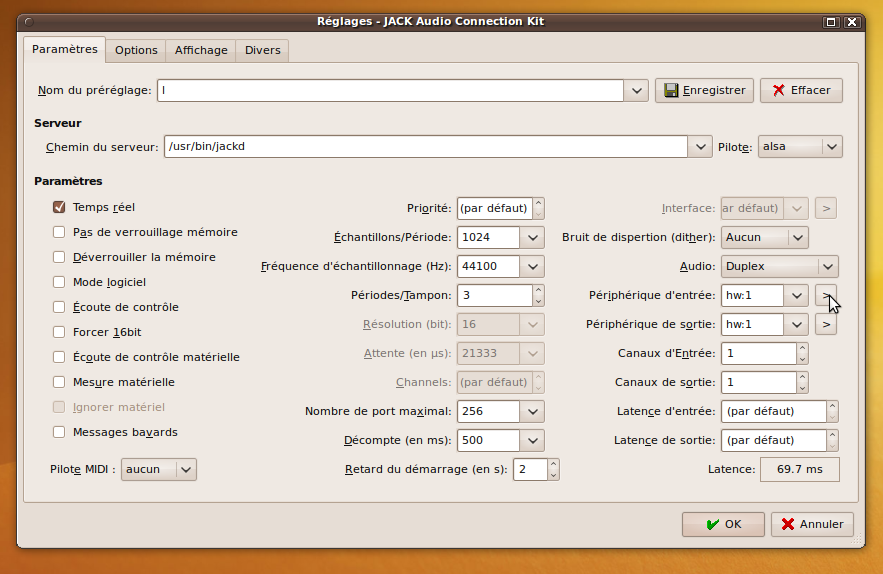
Task: Click the Effacer delete button
Action: (800, 91)
